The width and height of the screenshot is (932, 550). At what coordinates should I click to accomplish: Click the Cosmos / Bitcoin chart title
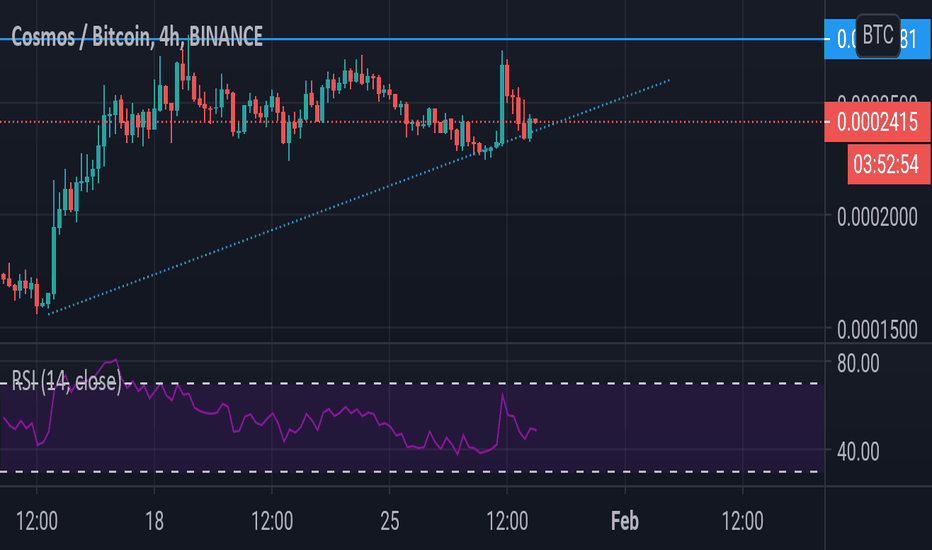[137, 37]
